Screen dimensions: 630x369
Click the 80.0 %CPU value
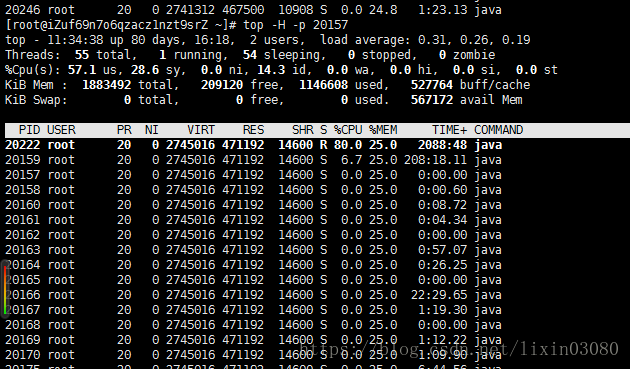click(x=348, y=145)
